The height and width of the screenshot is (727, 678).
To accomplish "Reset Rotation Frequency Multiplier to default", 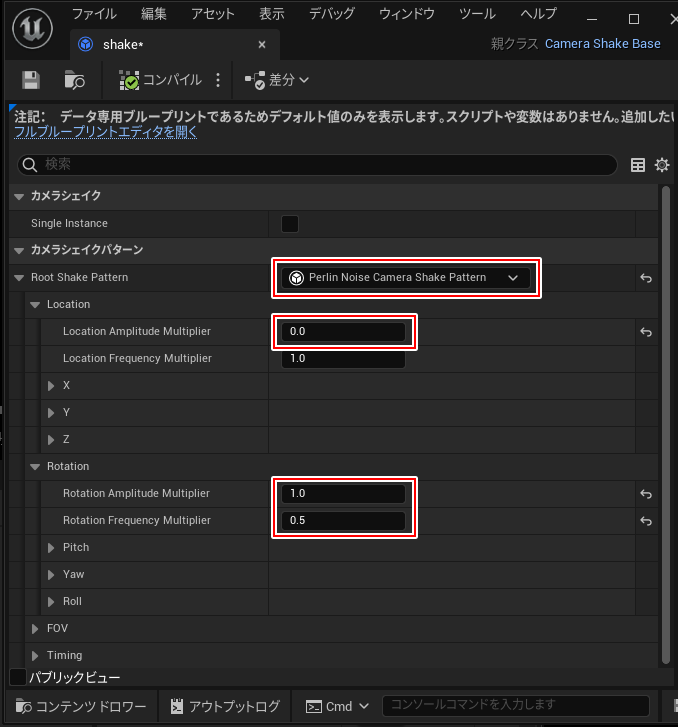I will [646, 521].
